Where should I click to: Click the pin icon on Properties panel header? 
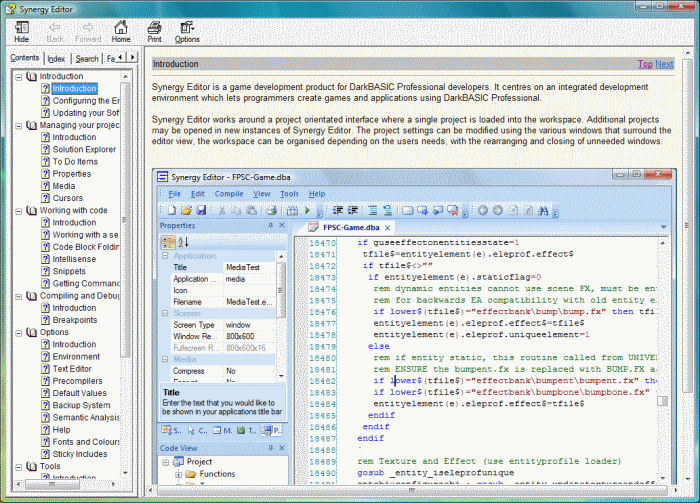(270, 225)
